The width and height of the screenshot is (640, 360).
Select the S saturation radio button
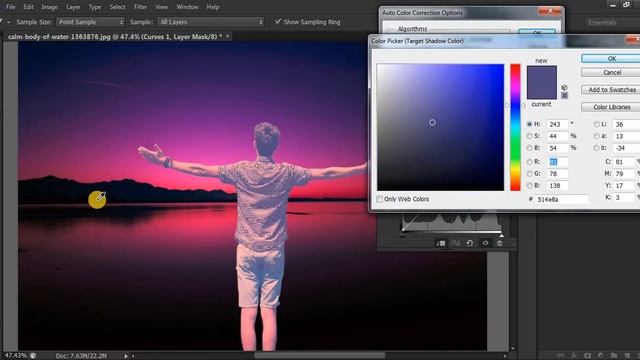(x=529, y=136)
